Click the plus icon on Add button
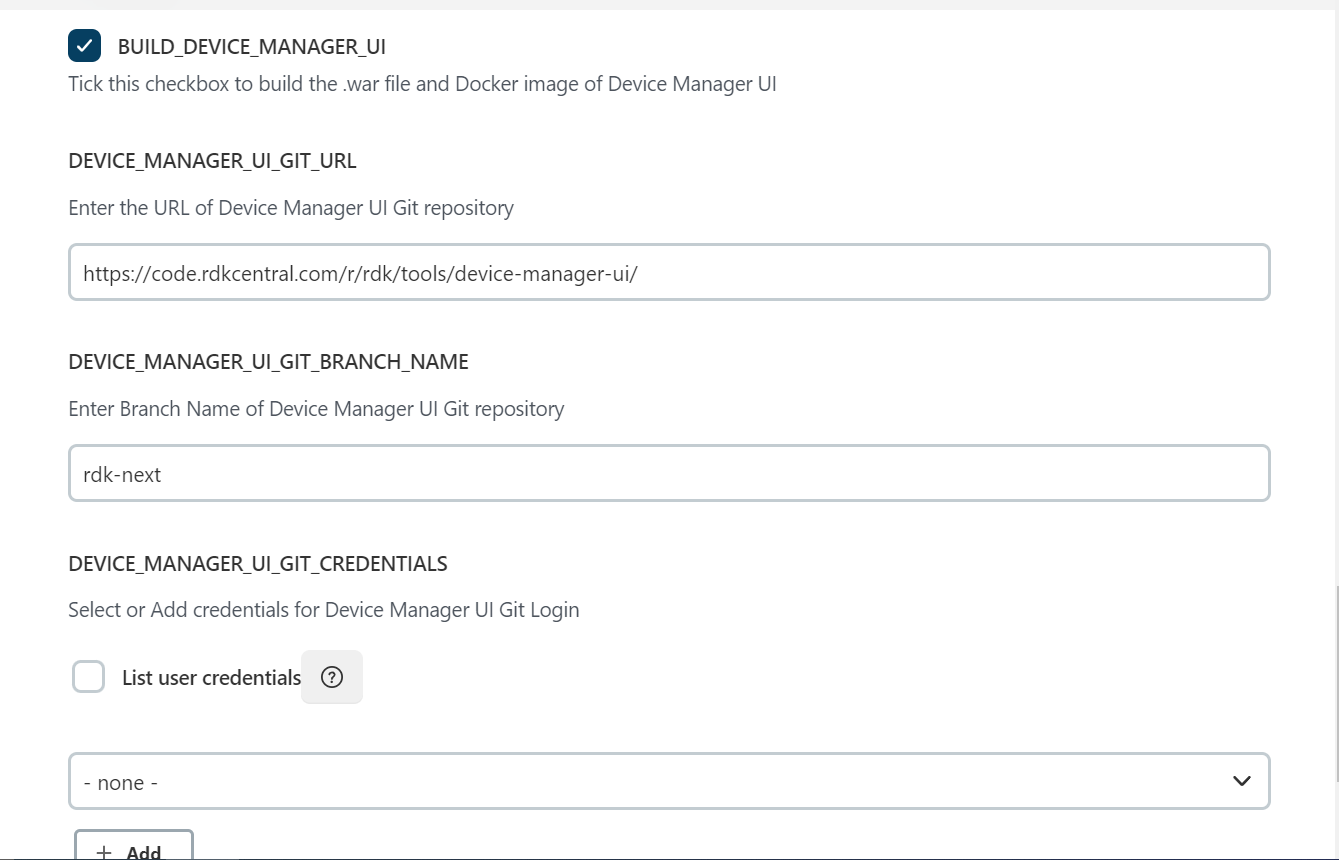1339x860 pixels. (x=104, y=852)
